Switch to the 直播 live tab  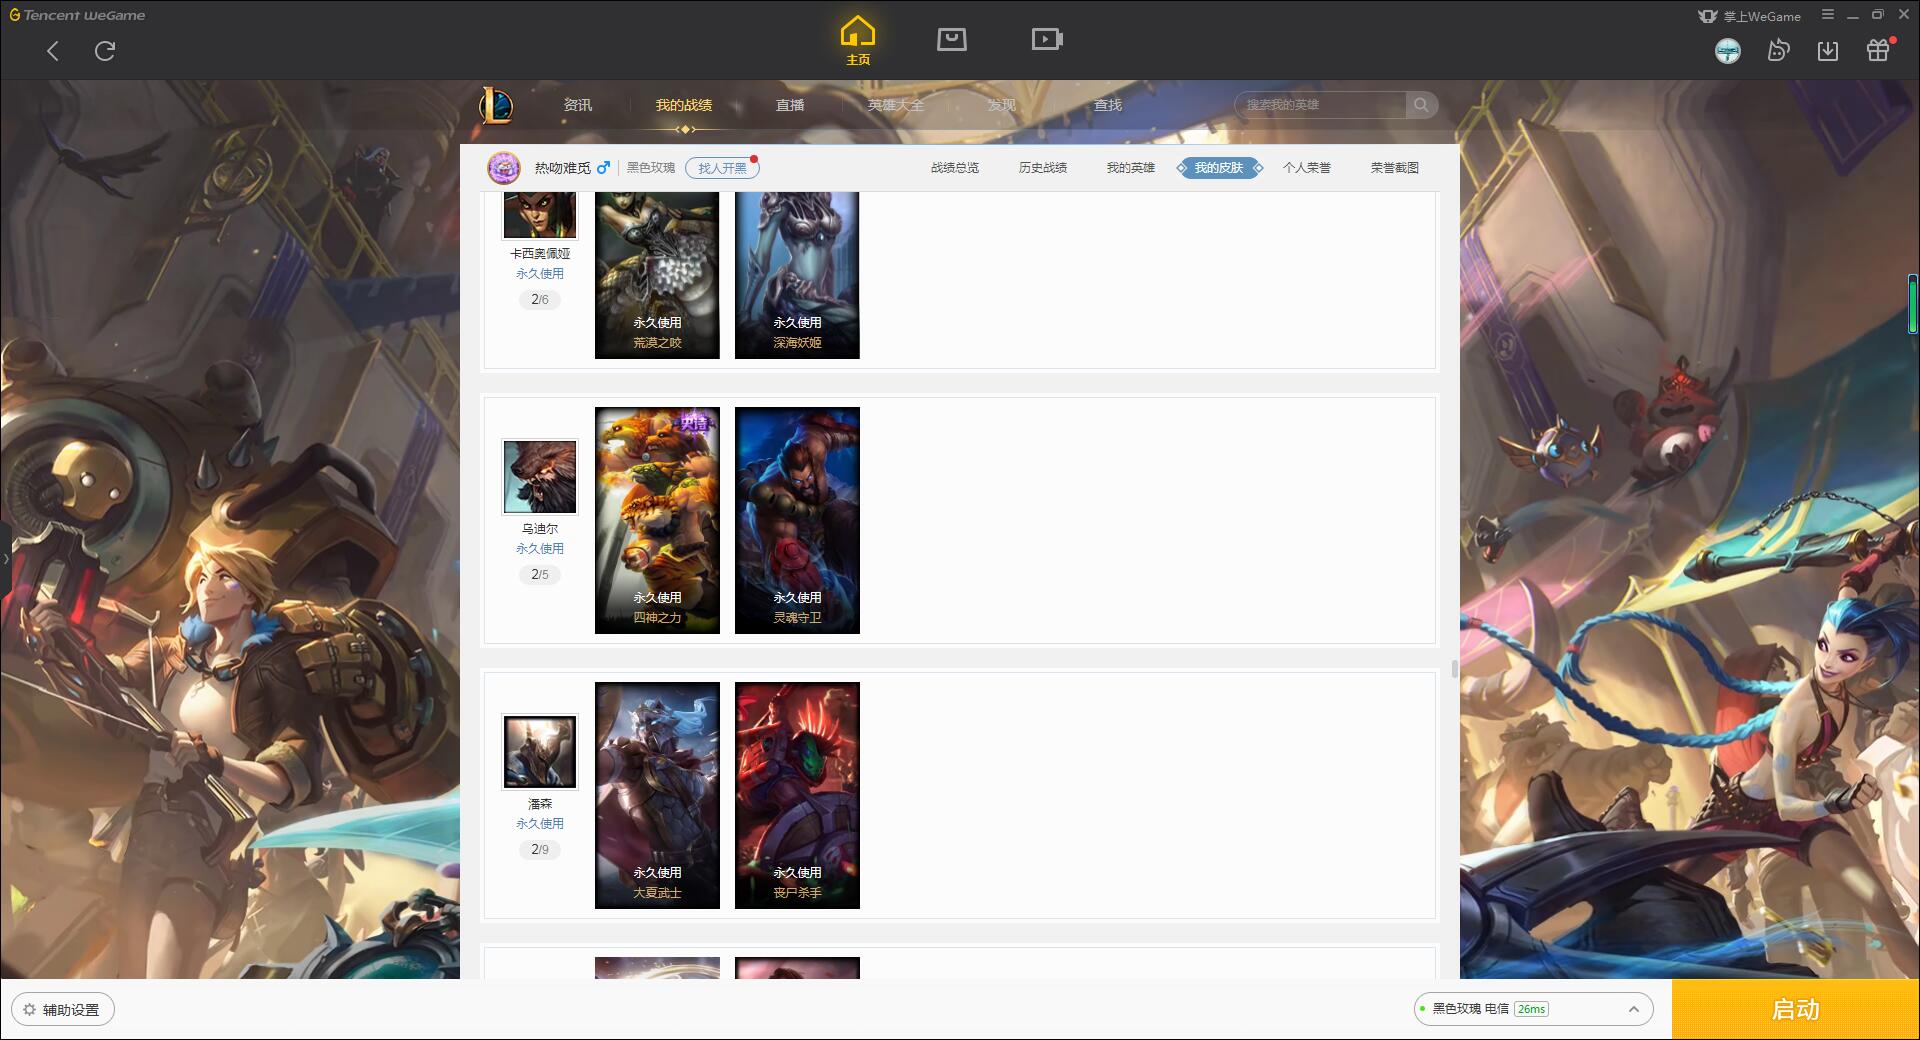pyautogui.click(x=790, y=105)
